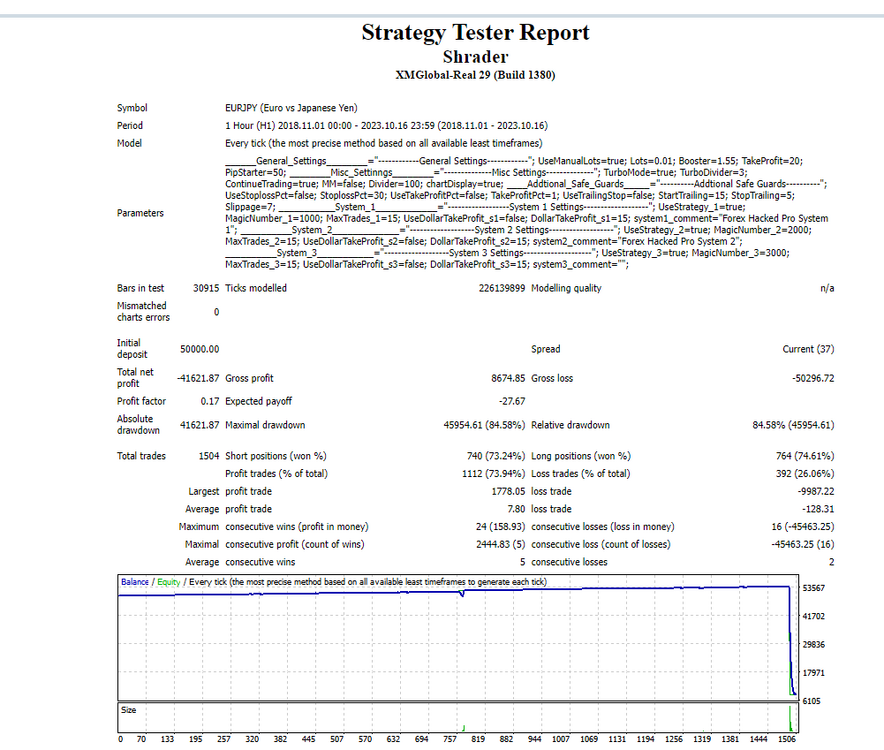884x750 pixels.
Task: Select the 740 (73.24%) short positions value
Action: pos(496,456)
